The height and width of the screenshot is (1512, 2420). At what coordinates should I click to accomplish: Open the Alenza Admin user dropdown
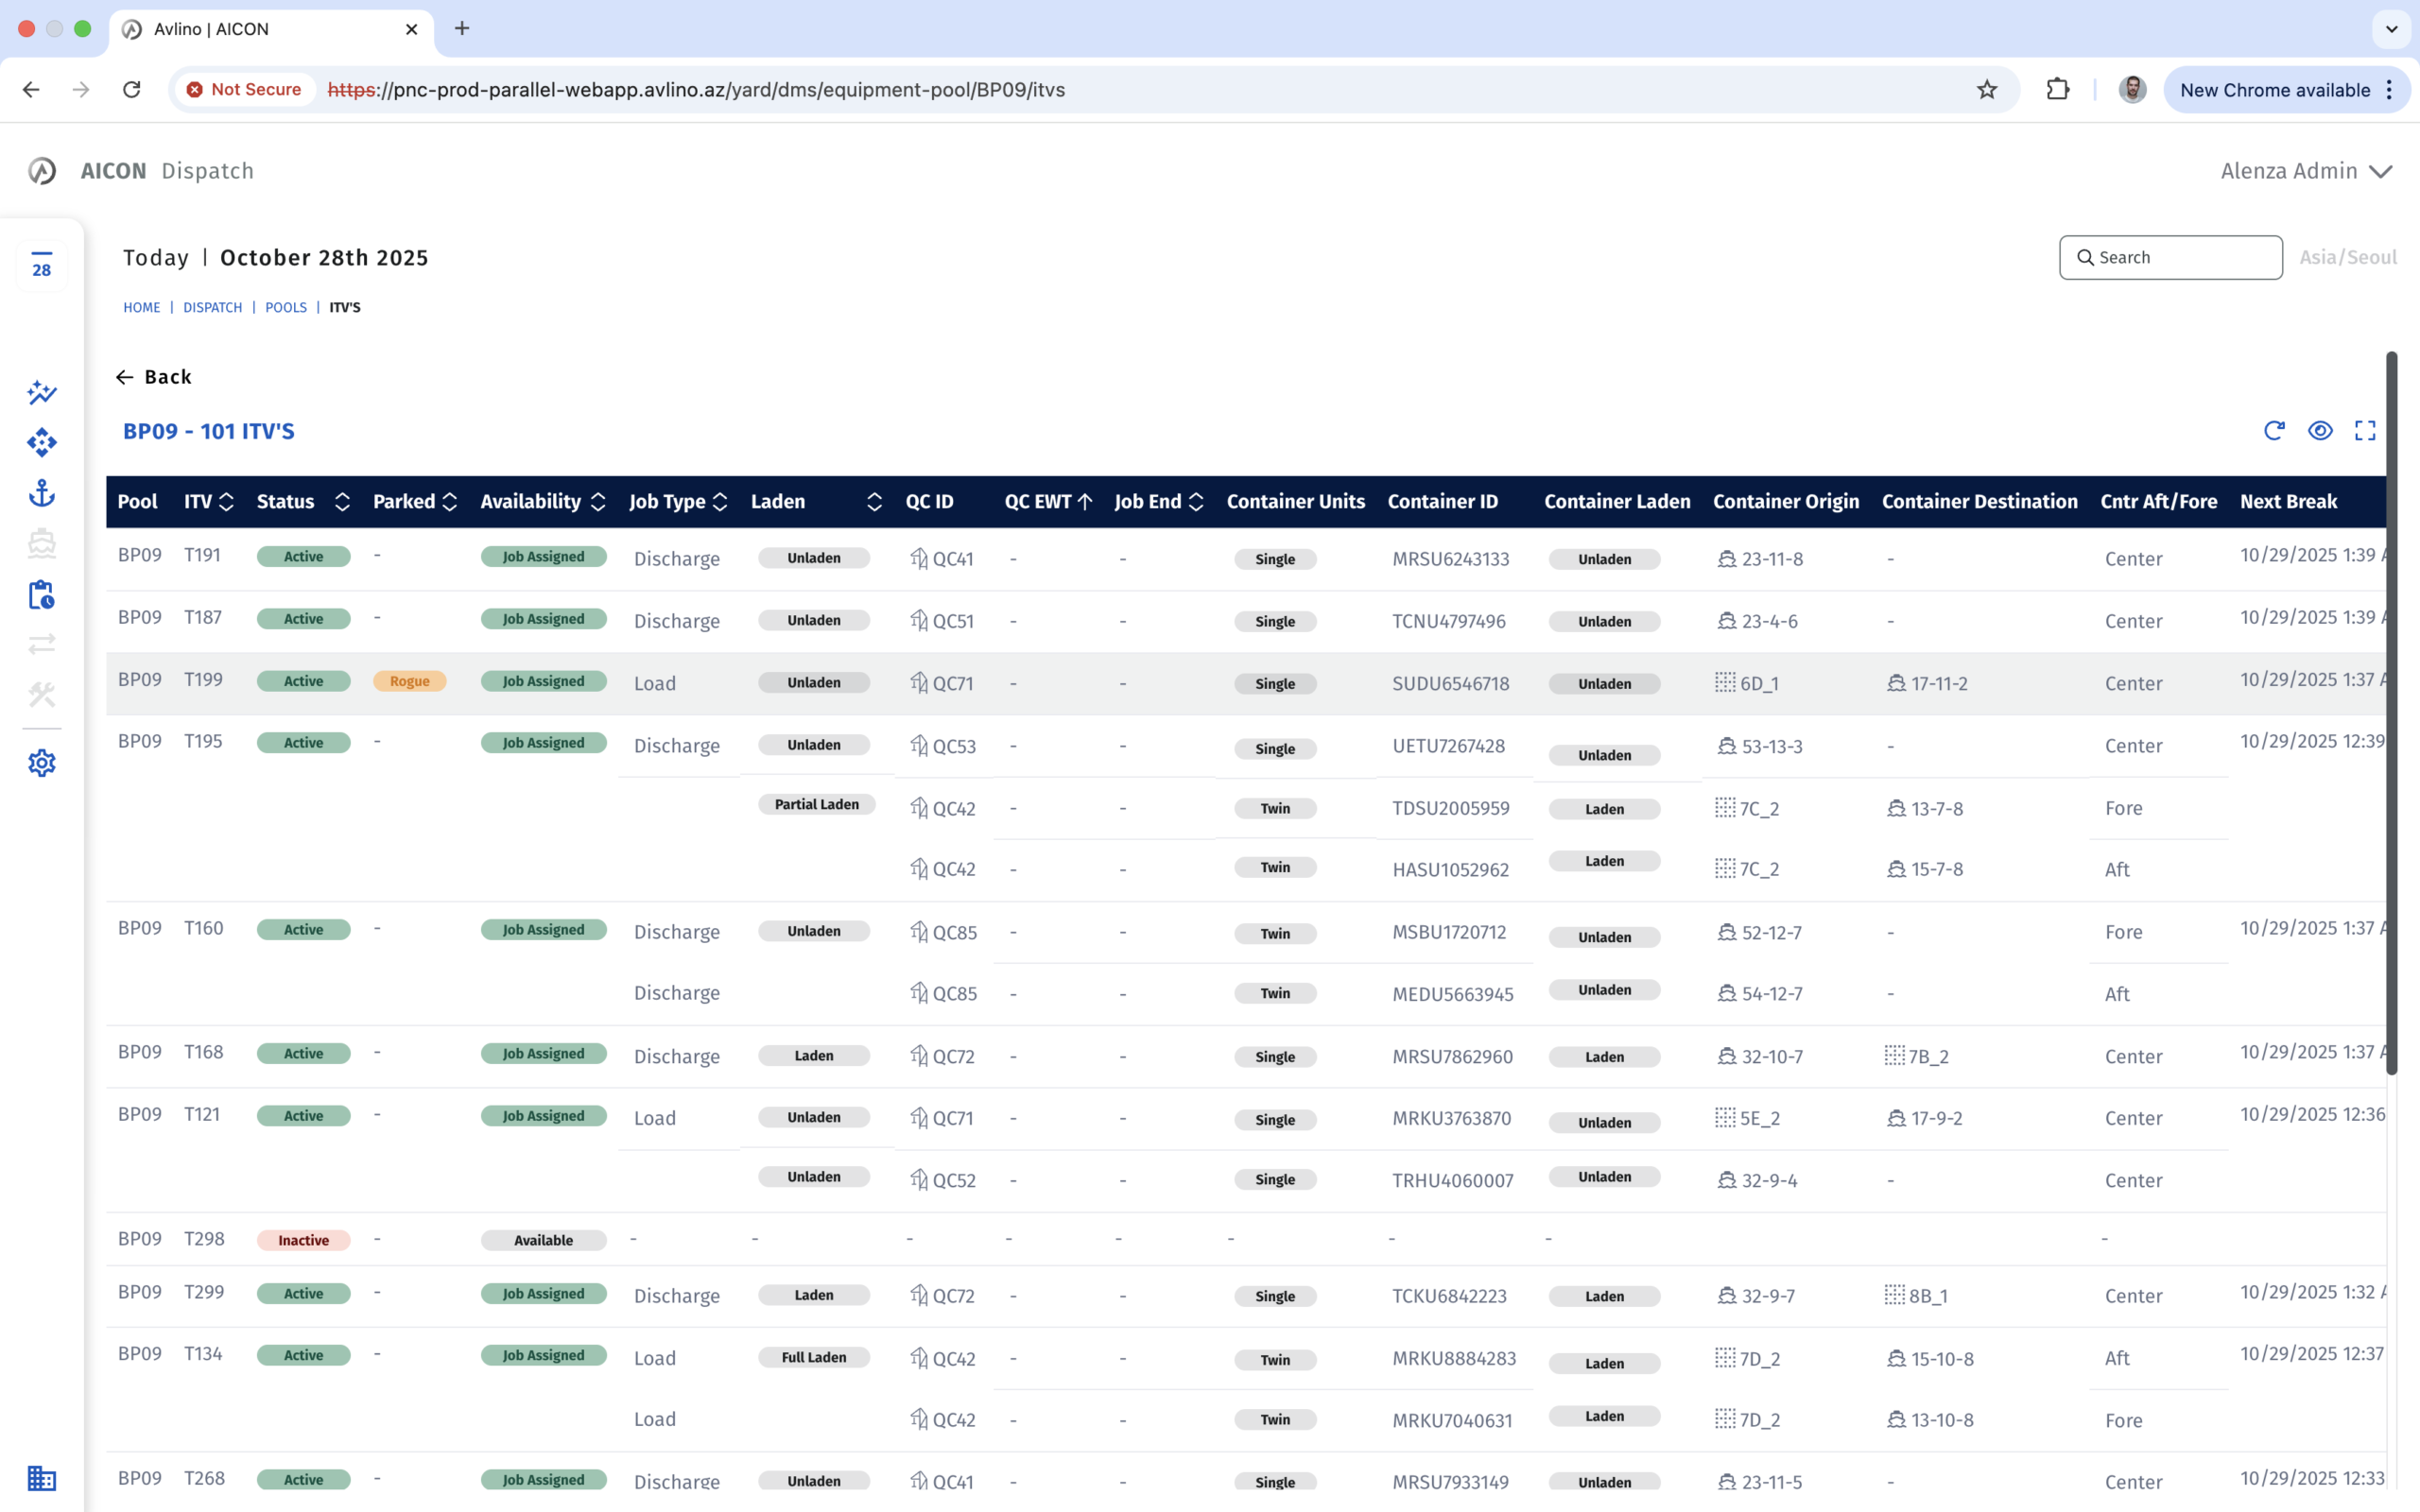tap(2306, 171)
